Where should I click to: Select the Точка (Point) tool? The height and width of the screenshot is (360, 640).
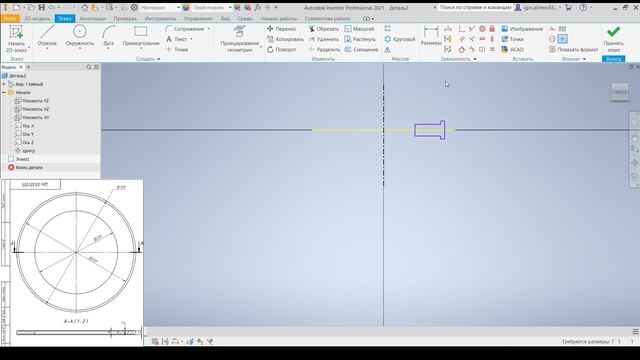(x=177, y=49)
